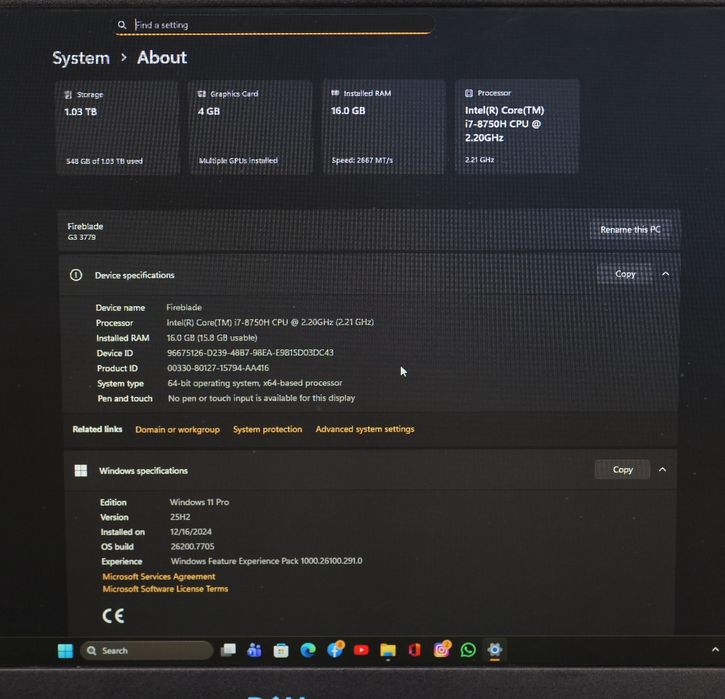Image resolution: width=725 pixels, height=699 pixels.
Task: Click the 16.0 GB (15.8 GB usable) value
Action: coord(212,338)
